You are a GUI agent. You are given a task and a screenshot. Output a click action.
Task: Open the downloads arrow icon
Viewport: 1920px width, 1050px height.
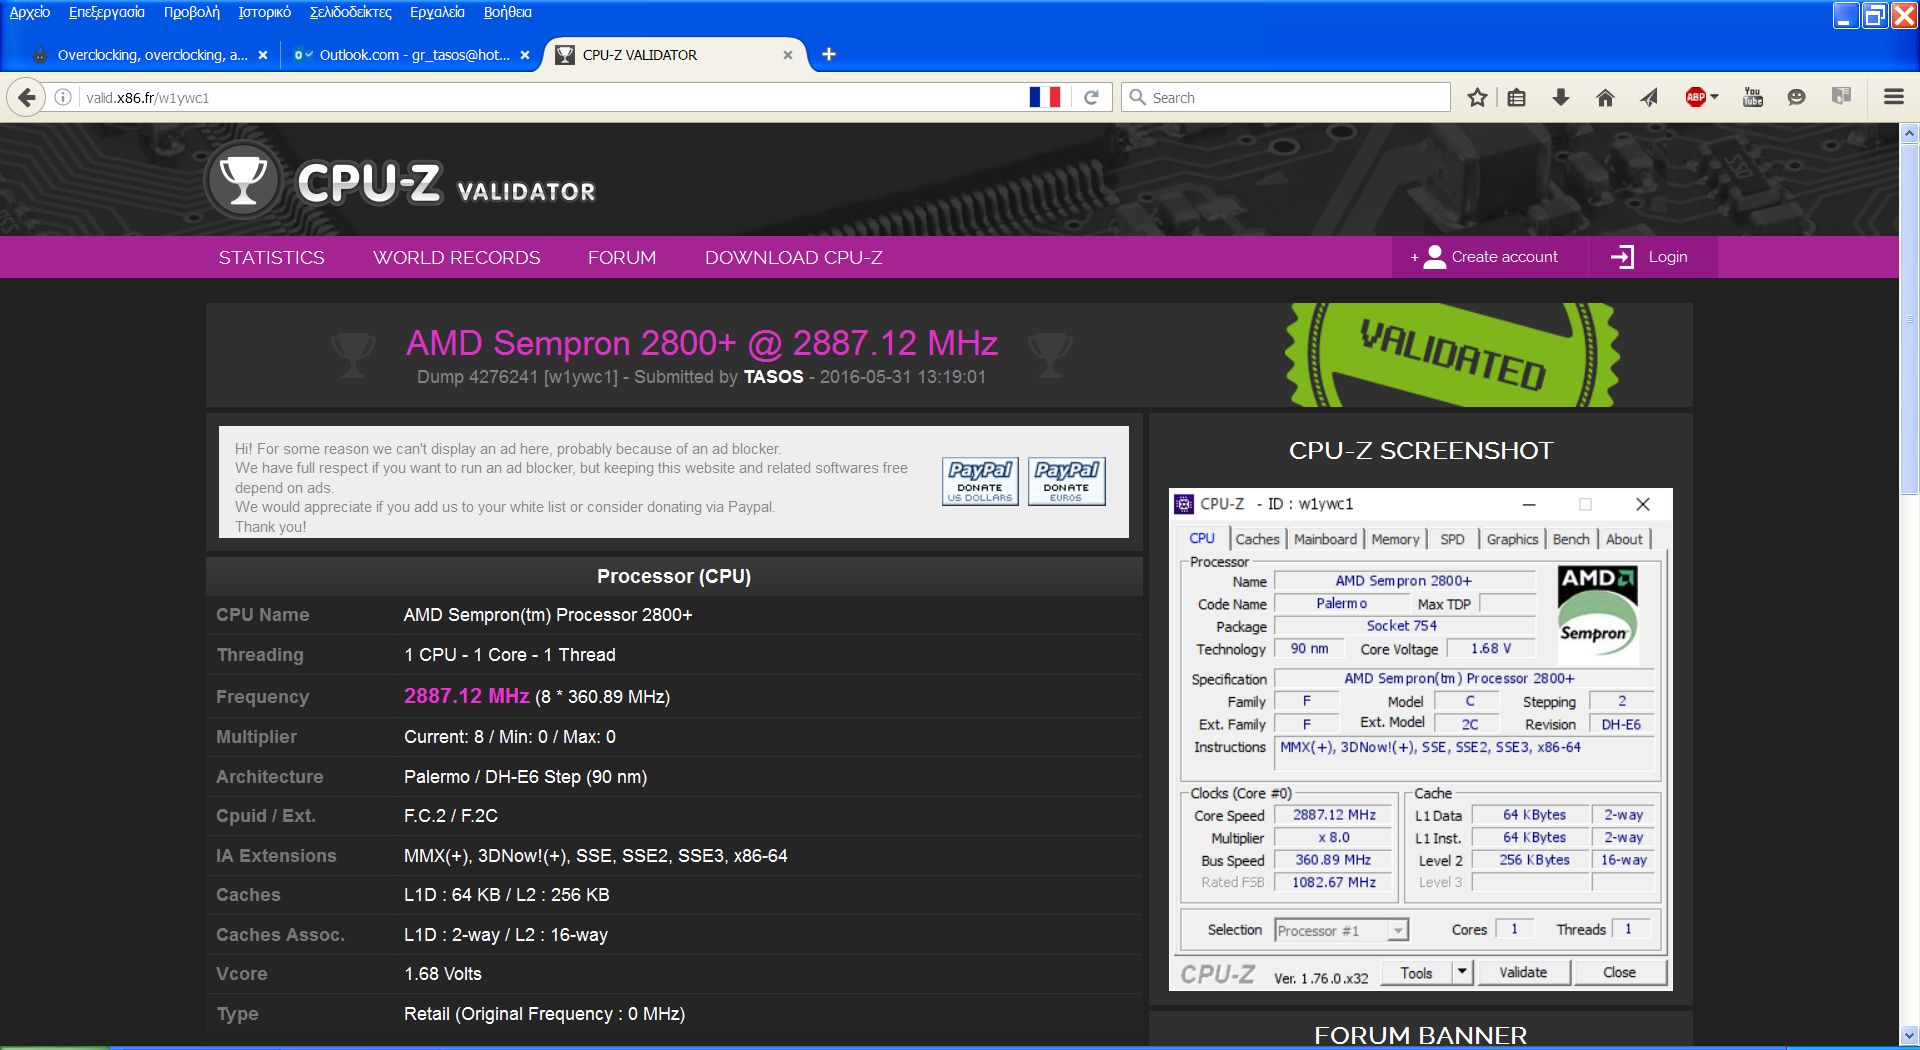(x=1560, y=97)
